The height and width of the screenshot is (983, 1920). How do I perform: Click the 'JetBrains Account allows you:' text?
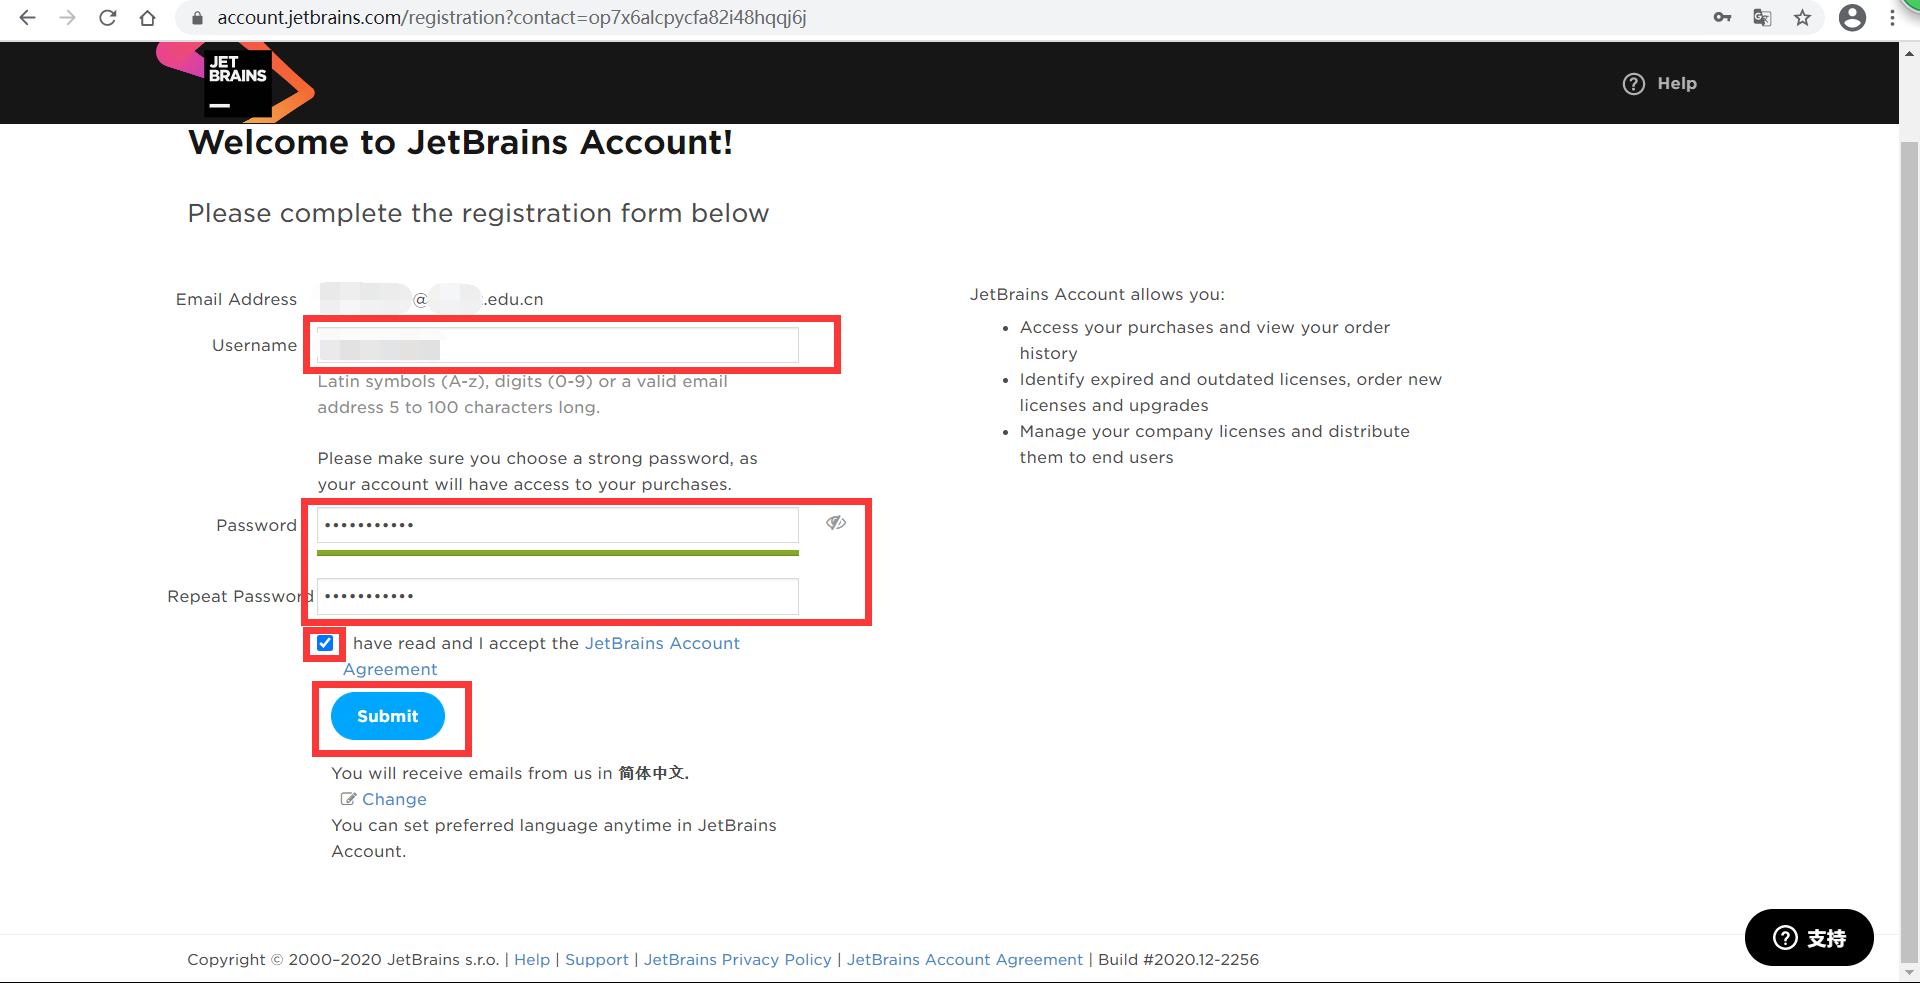click(1097, 294)
